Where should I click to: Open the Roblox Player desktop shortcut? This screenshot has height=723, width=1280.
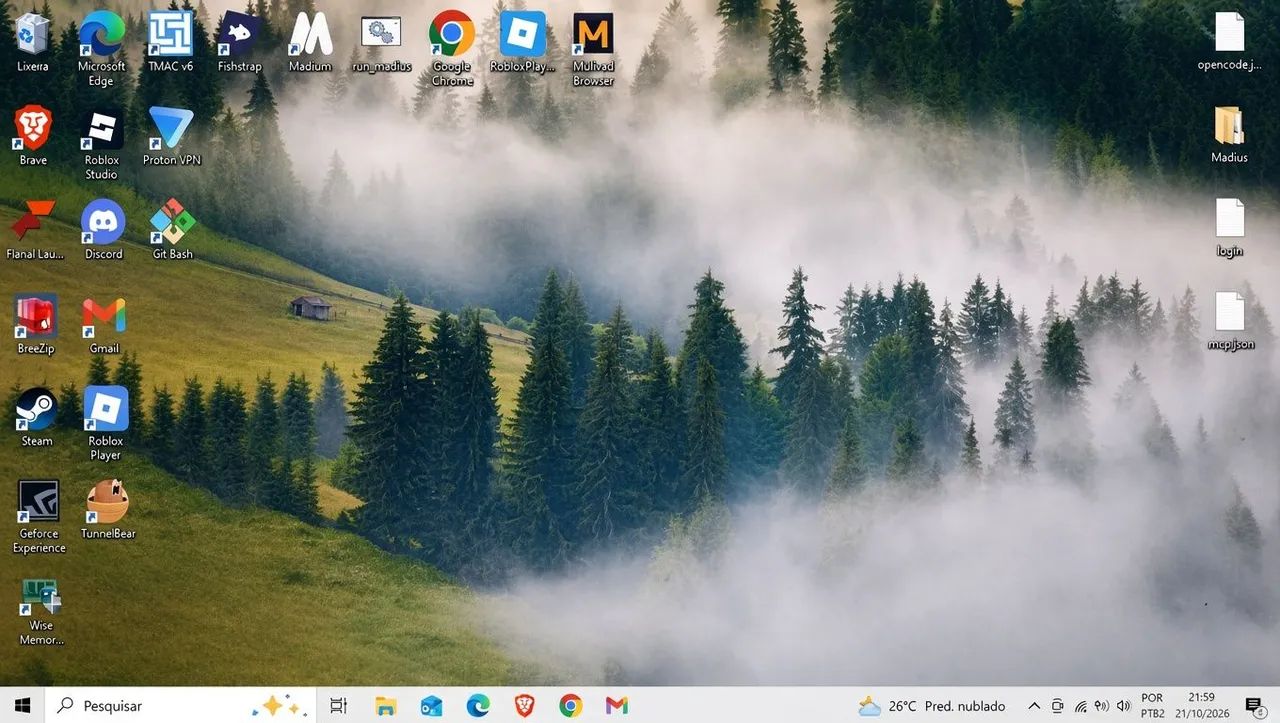105,424
